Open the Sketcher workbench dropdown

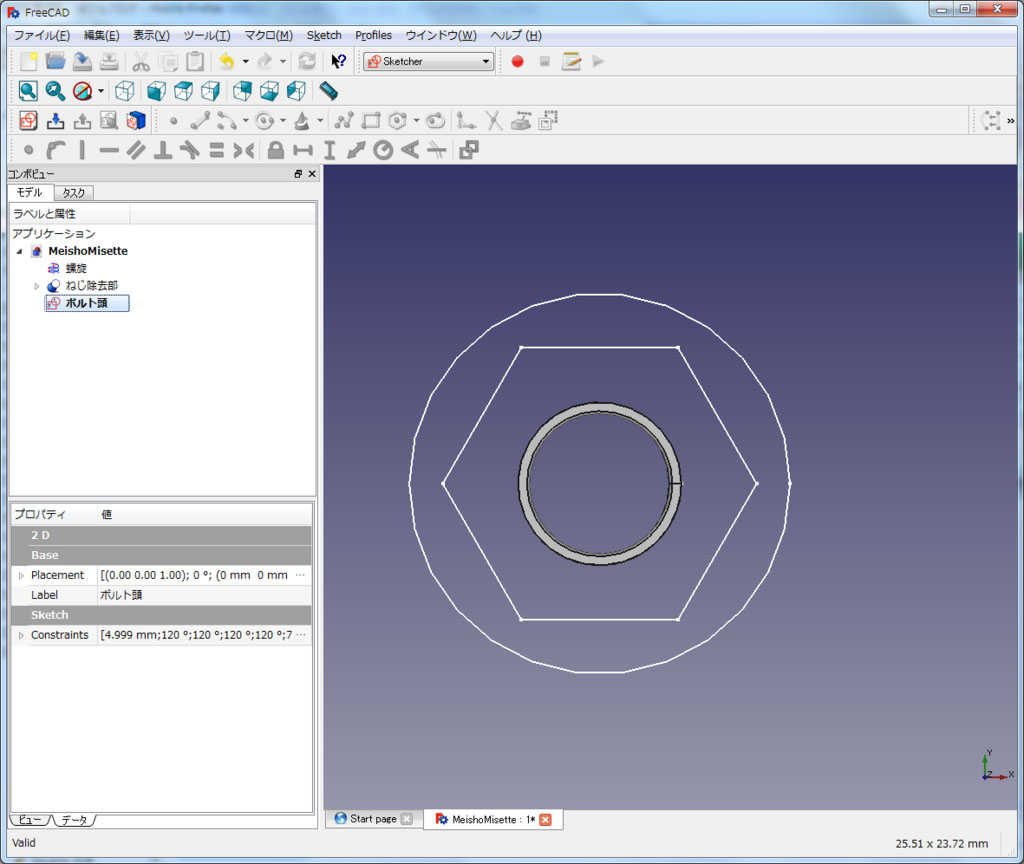coord(428,61)
